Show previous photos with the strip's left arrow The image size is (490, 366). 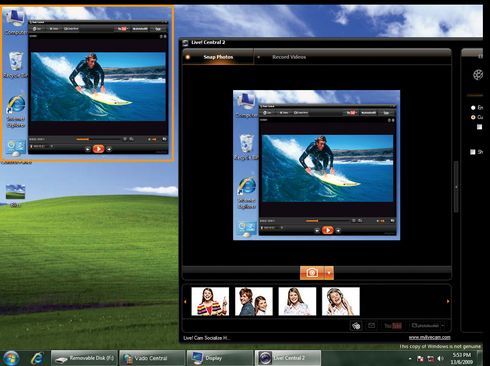point(185,301)
